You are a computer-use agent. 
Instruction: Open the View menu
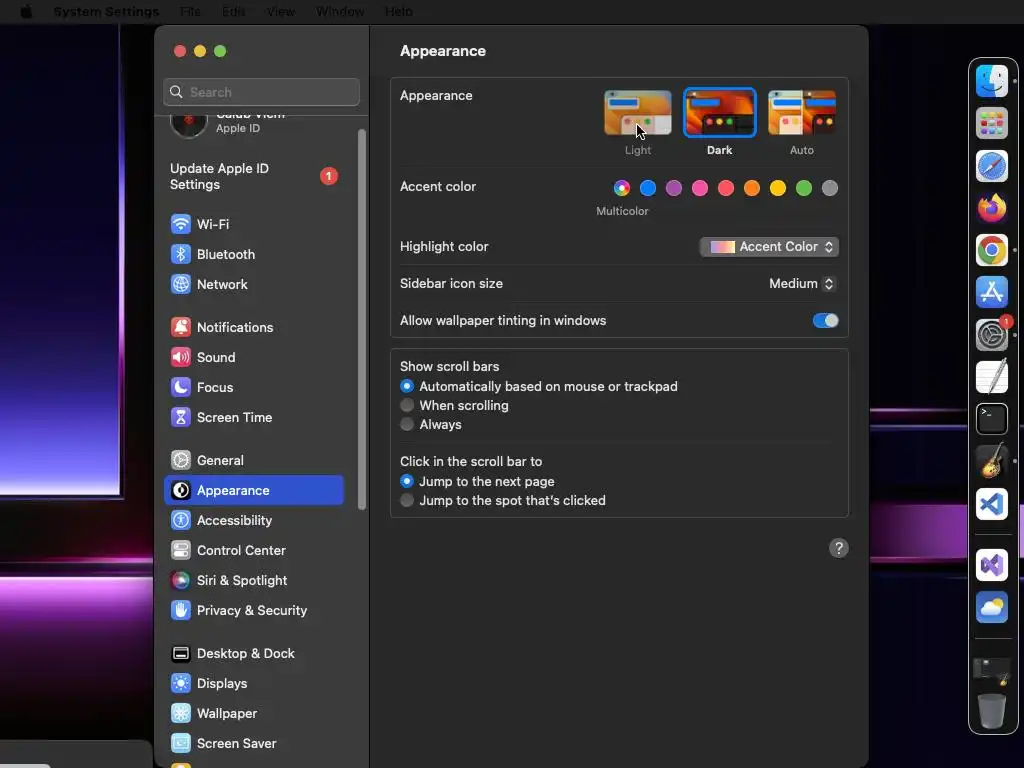tap(280, 12)
